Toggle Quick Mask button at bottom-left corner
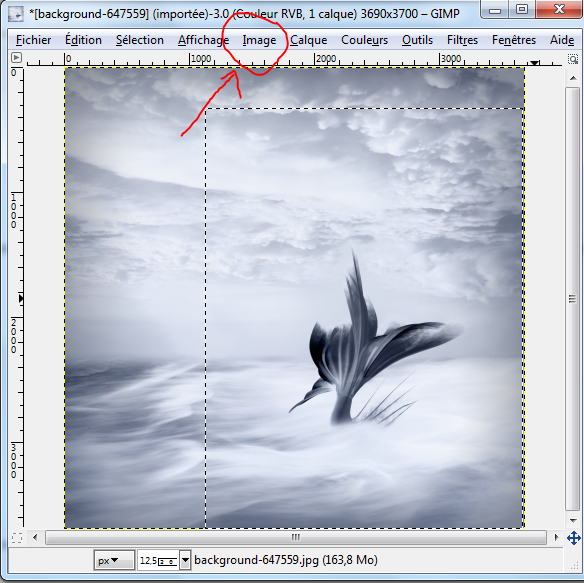 coord(17,538)
